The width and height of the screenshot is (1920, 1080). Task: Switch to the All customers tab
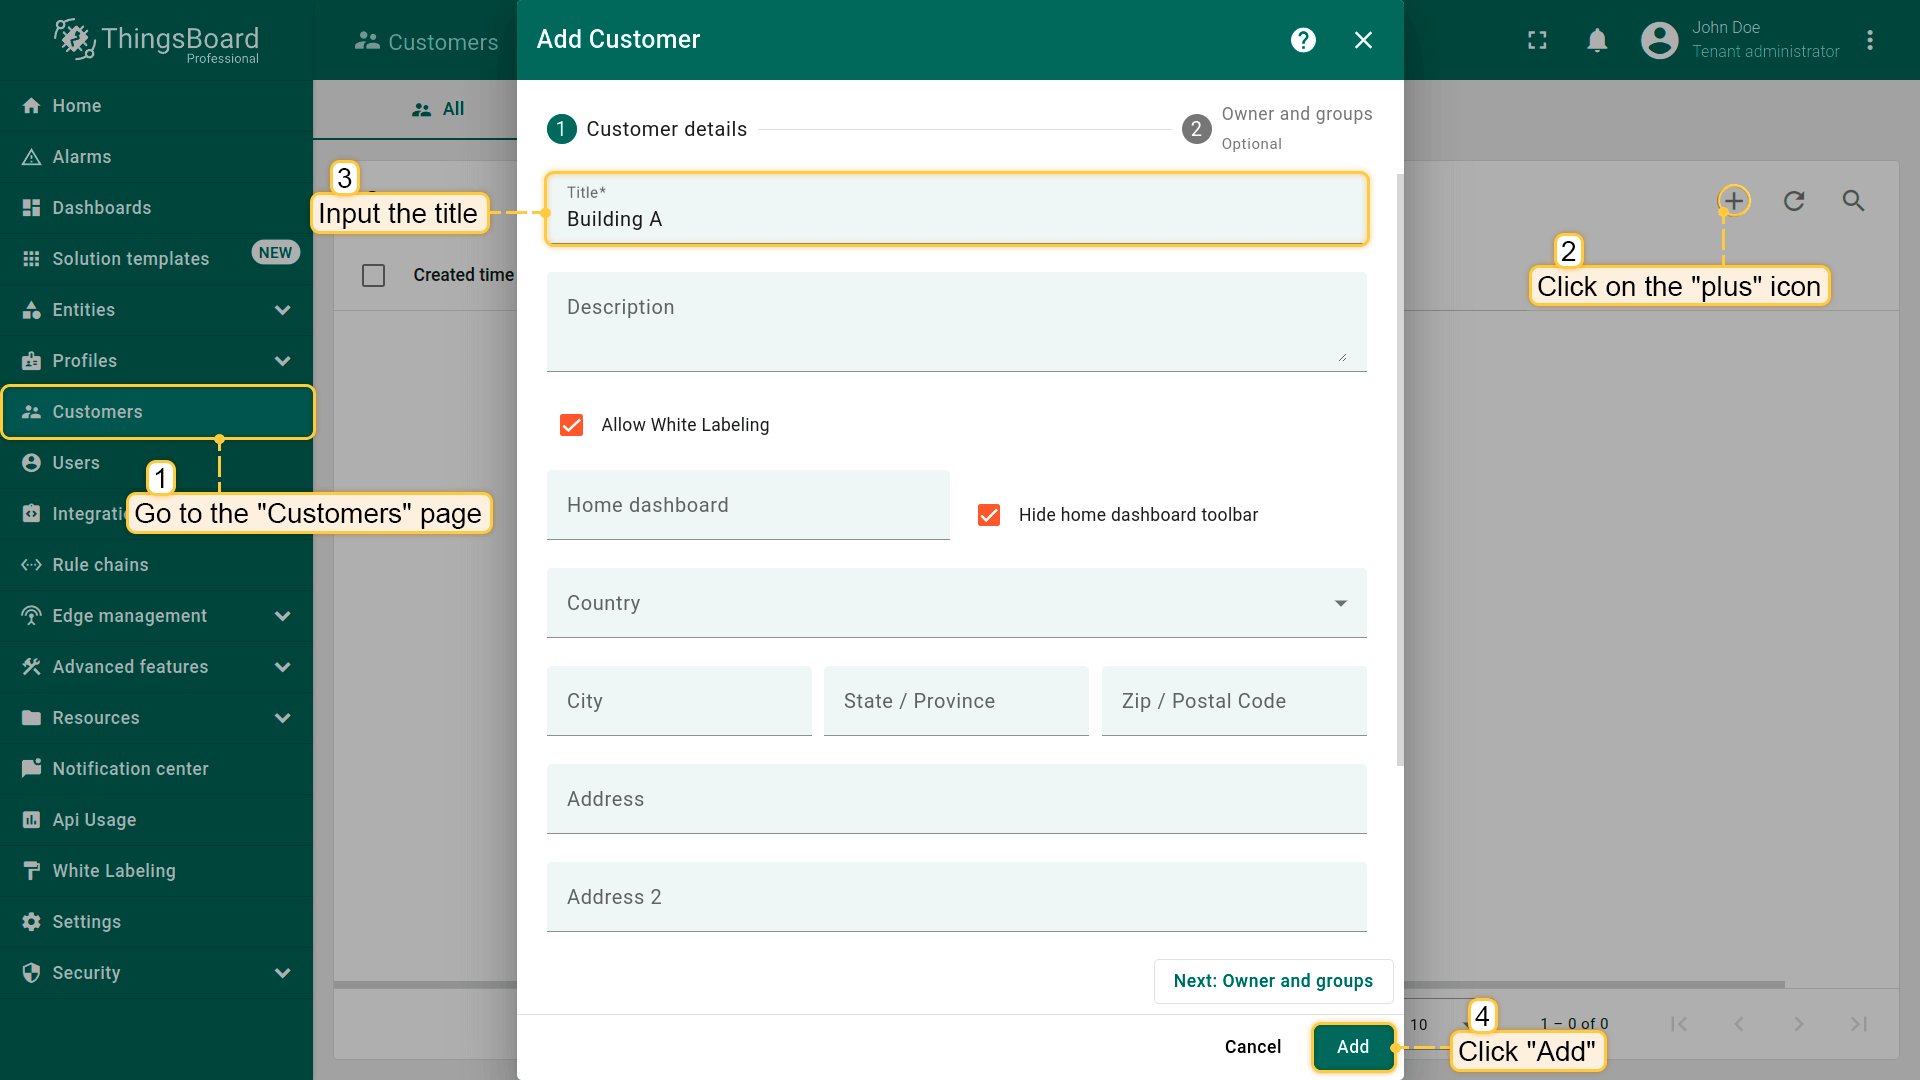pos(438,109)
